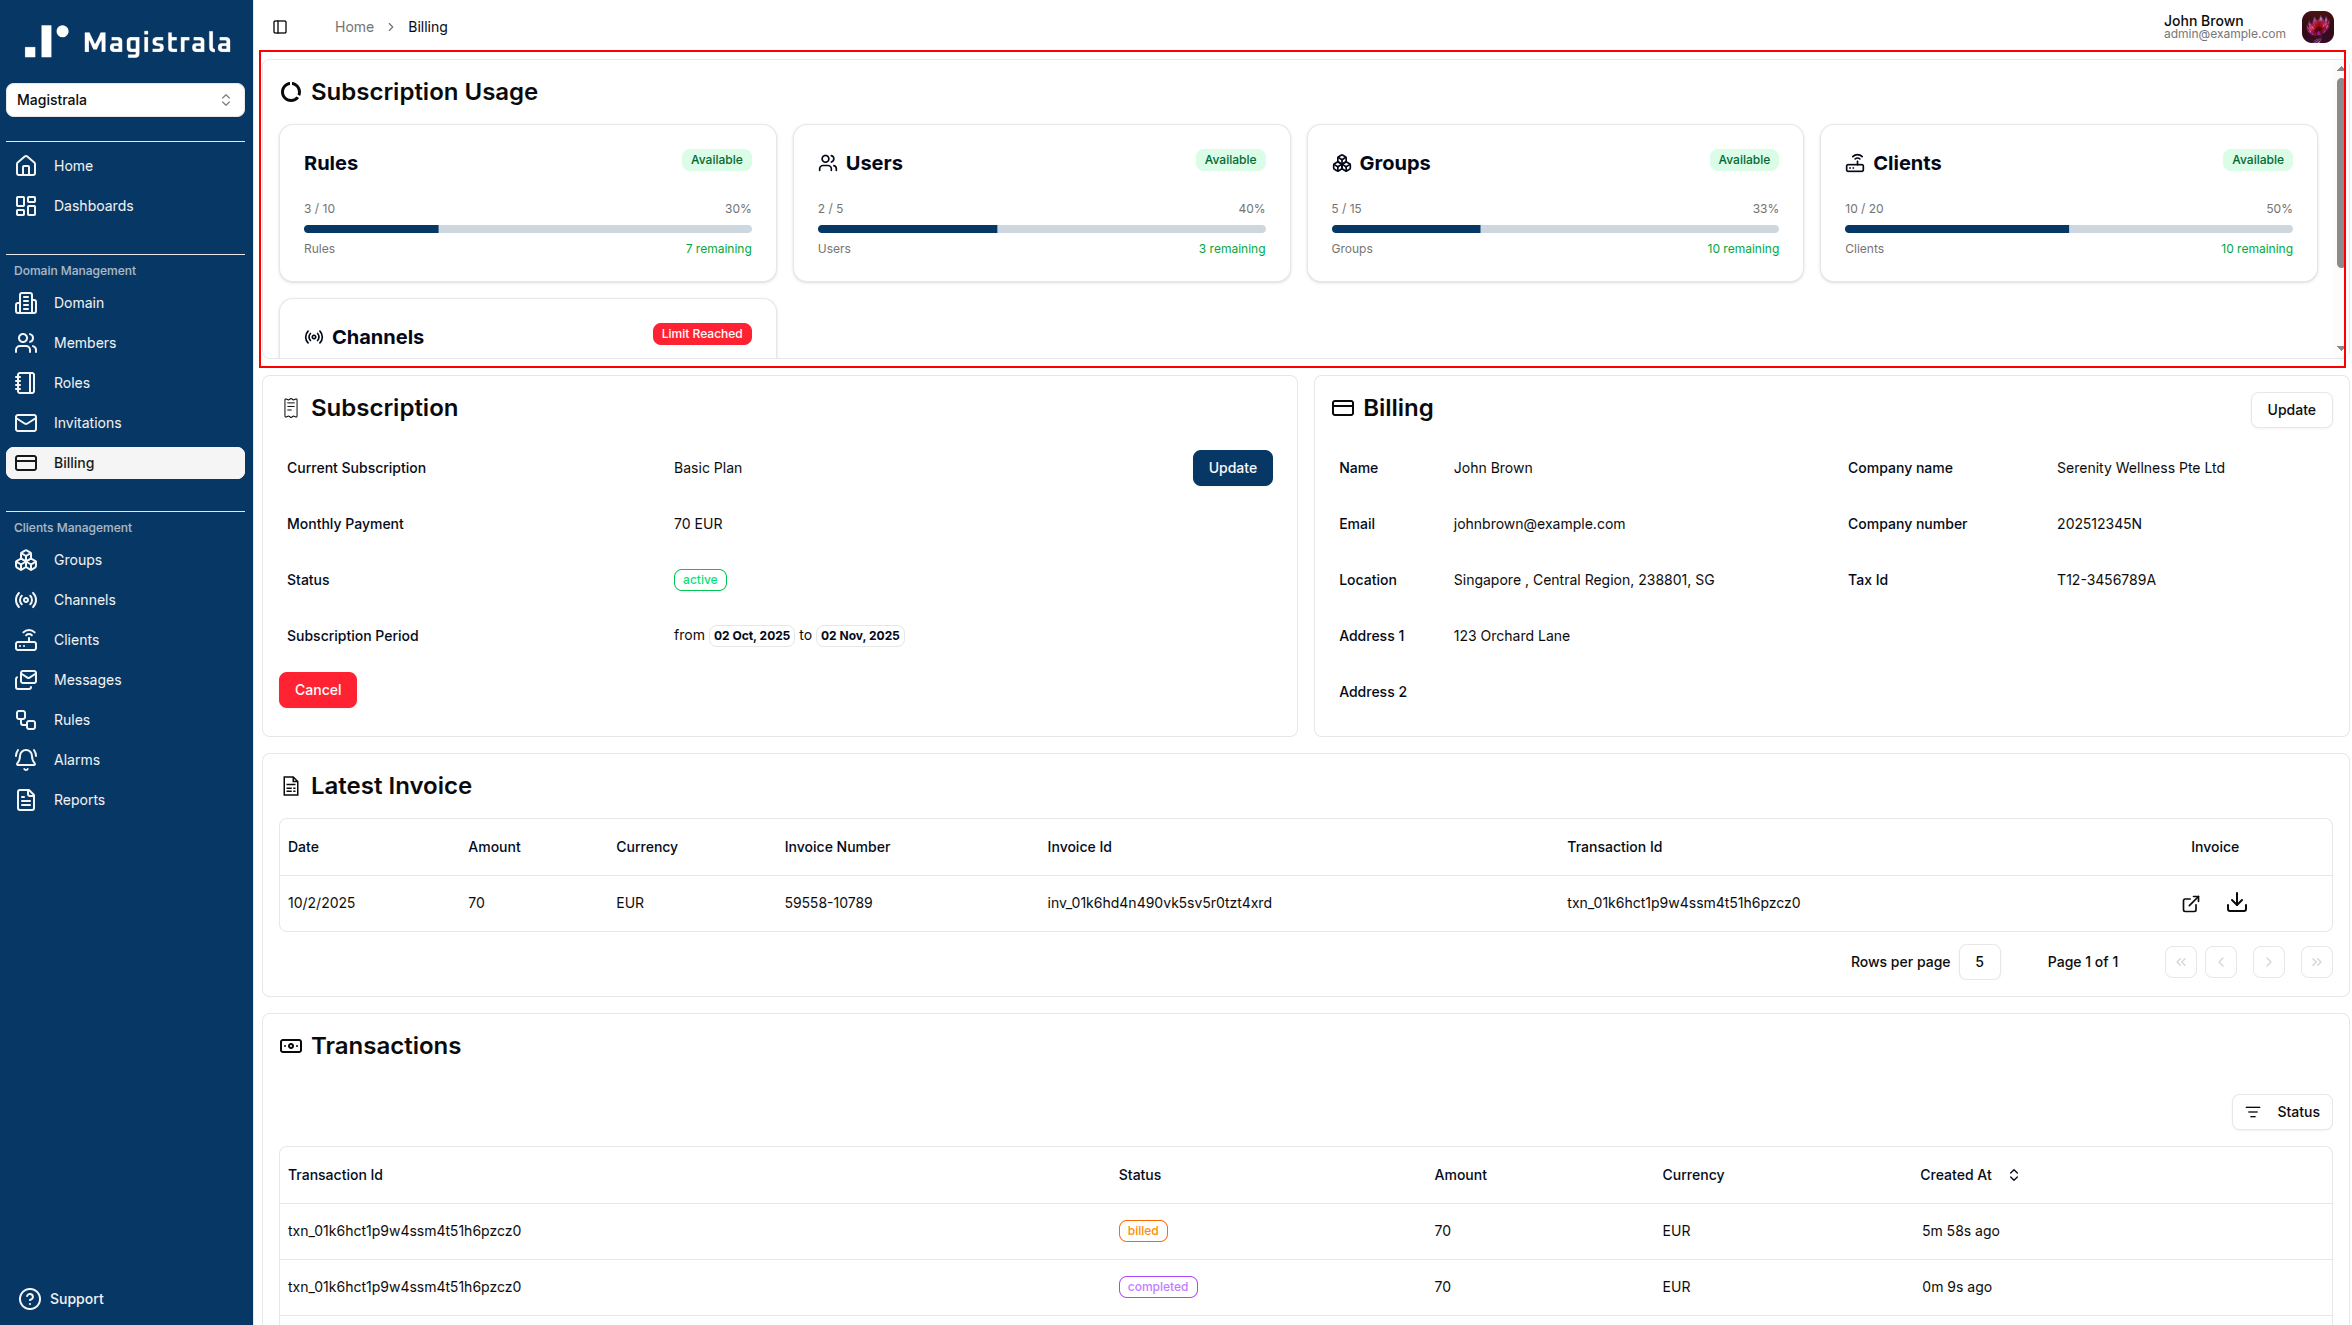
Task: Click the Messages sidebar icon
Action: 27,680
